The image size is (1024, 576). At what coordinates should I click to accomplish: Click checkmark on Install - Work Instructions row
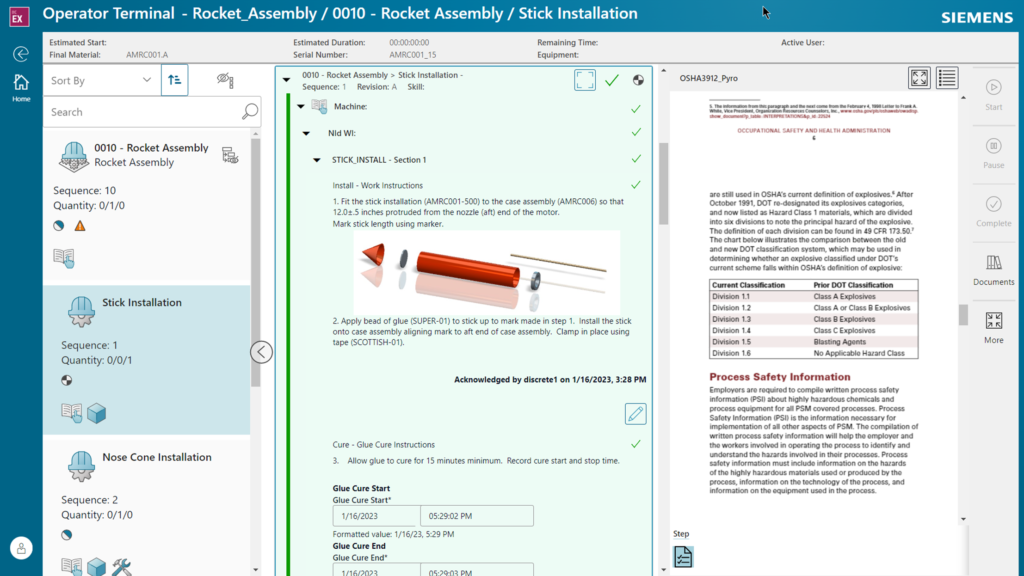tap(636, 185)
